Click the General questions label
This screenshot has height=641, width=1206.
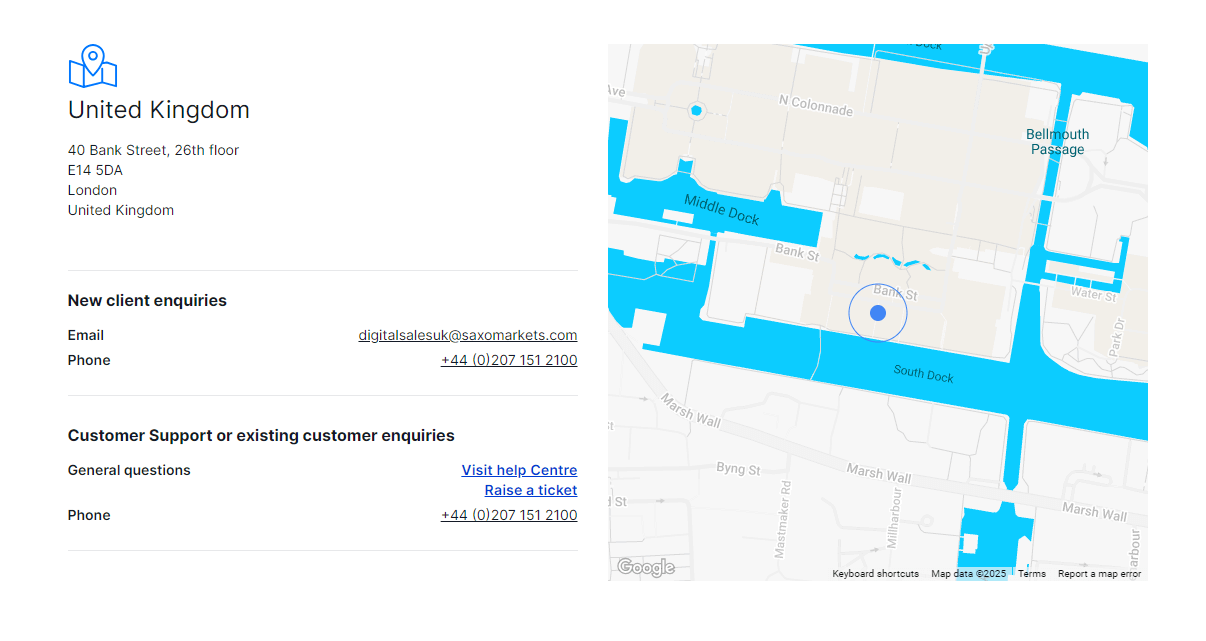click(x=129, y=470)
